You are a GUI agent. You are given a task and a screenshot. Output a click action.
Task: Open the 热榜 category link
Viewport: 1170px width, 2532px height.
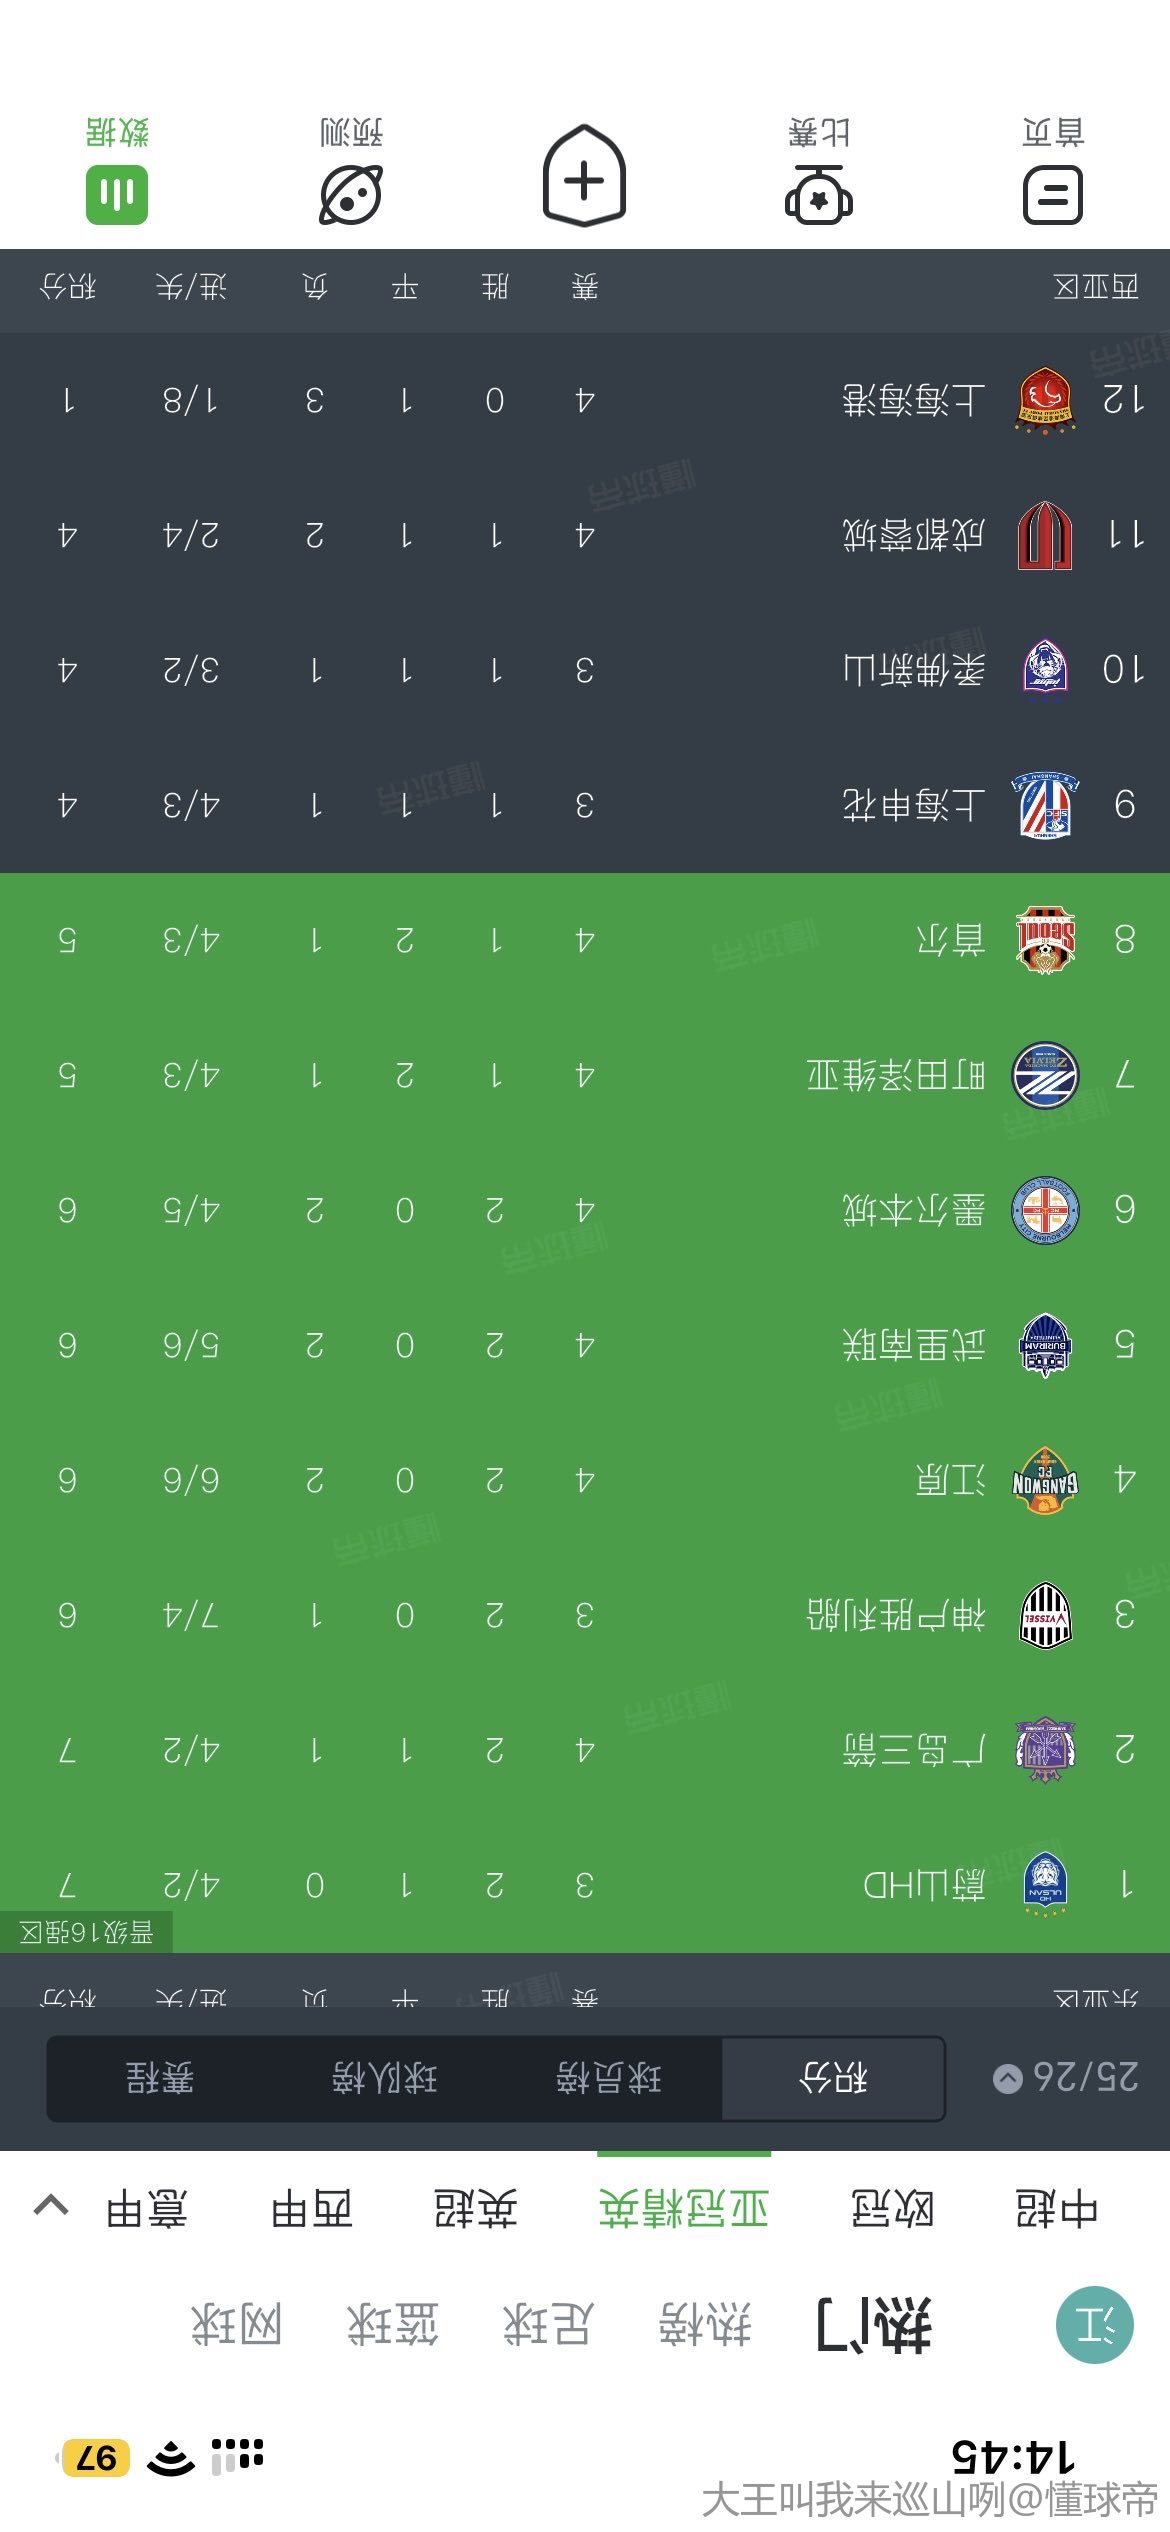(x=705, y=2325)
